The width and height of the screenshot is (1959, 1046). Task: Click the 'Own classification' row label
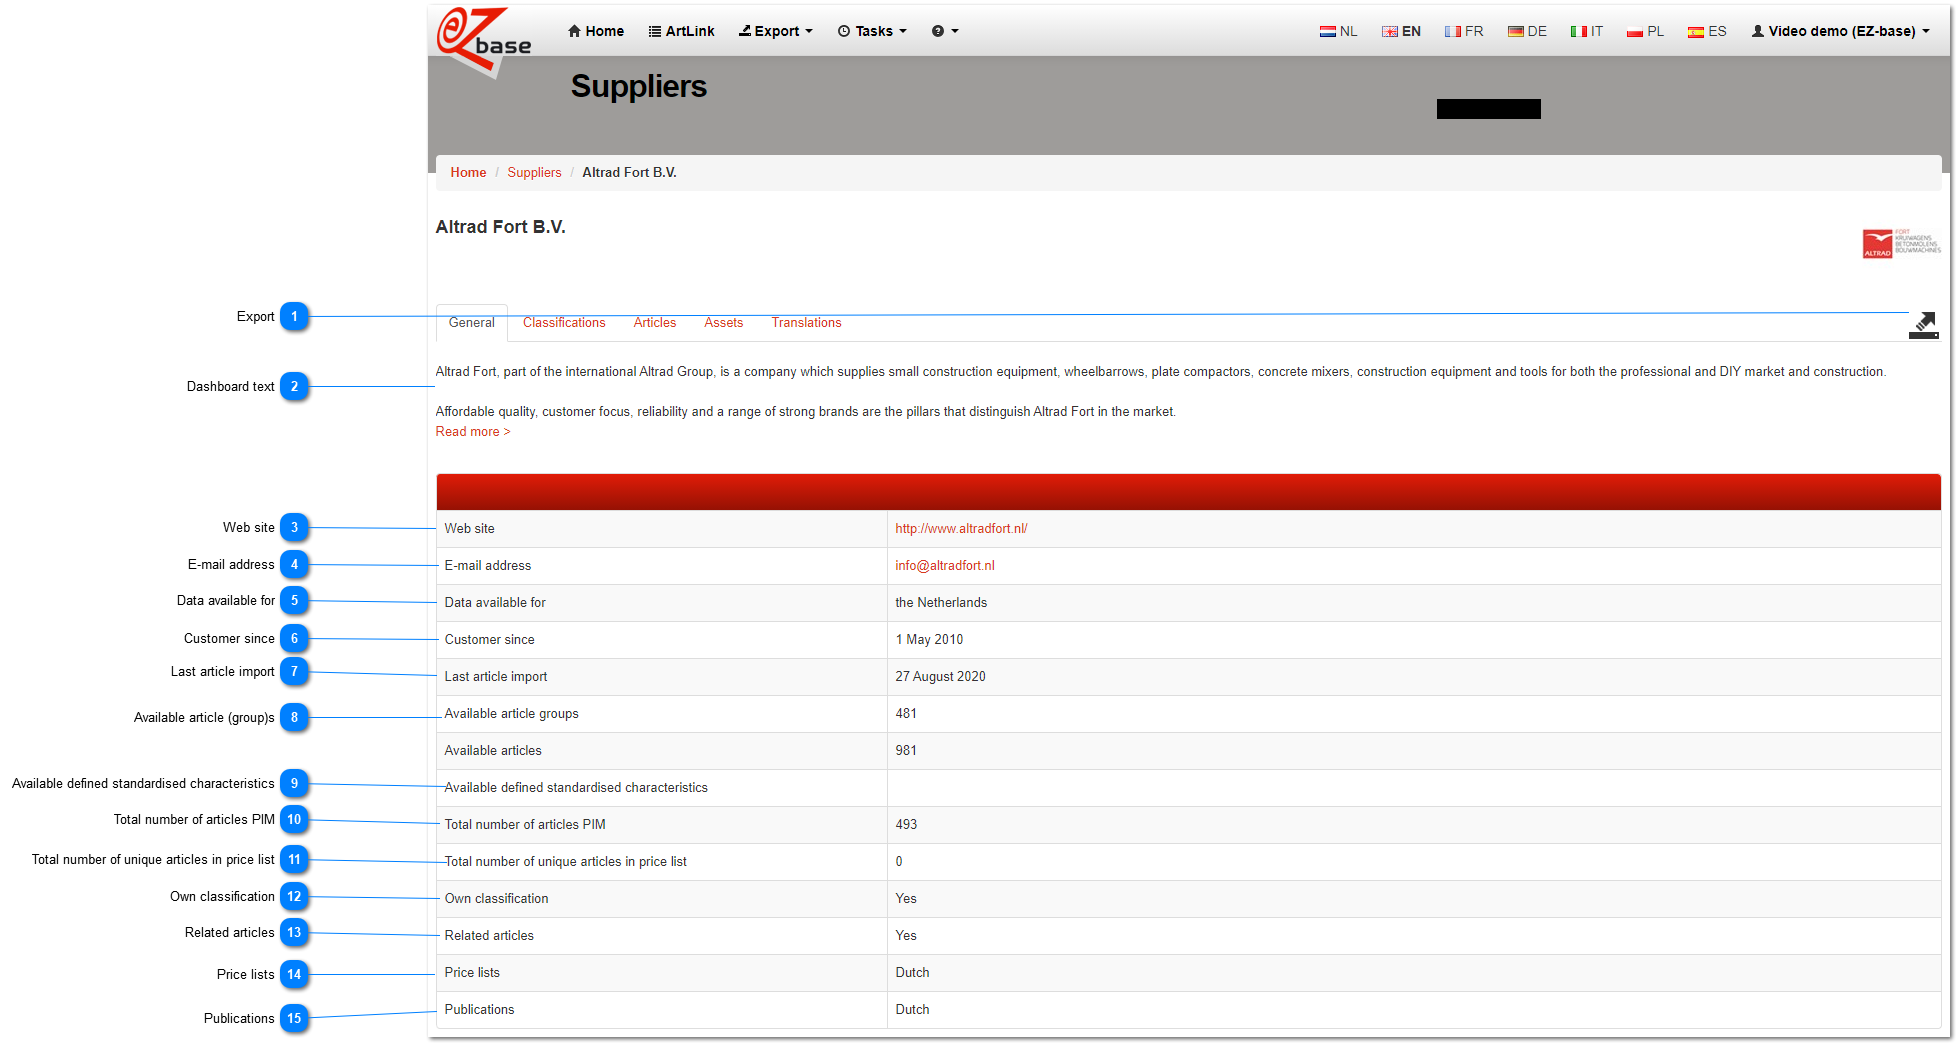497,899
